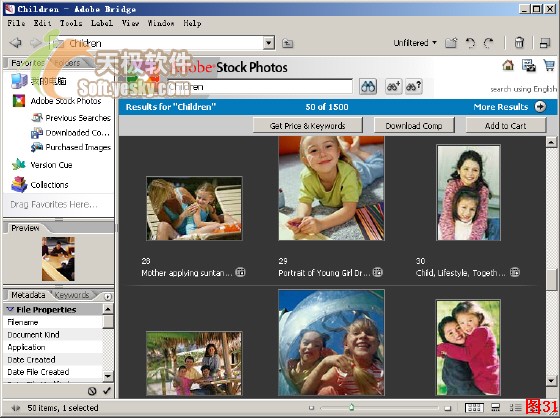560x418 pixels.
Task: Click the Add to Cart button
Action: pyautogui.click(x=506, y=126)
